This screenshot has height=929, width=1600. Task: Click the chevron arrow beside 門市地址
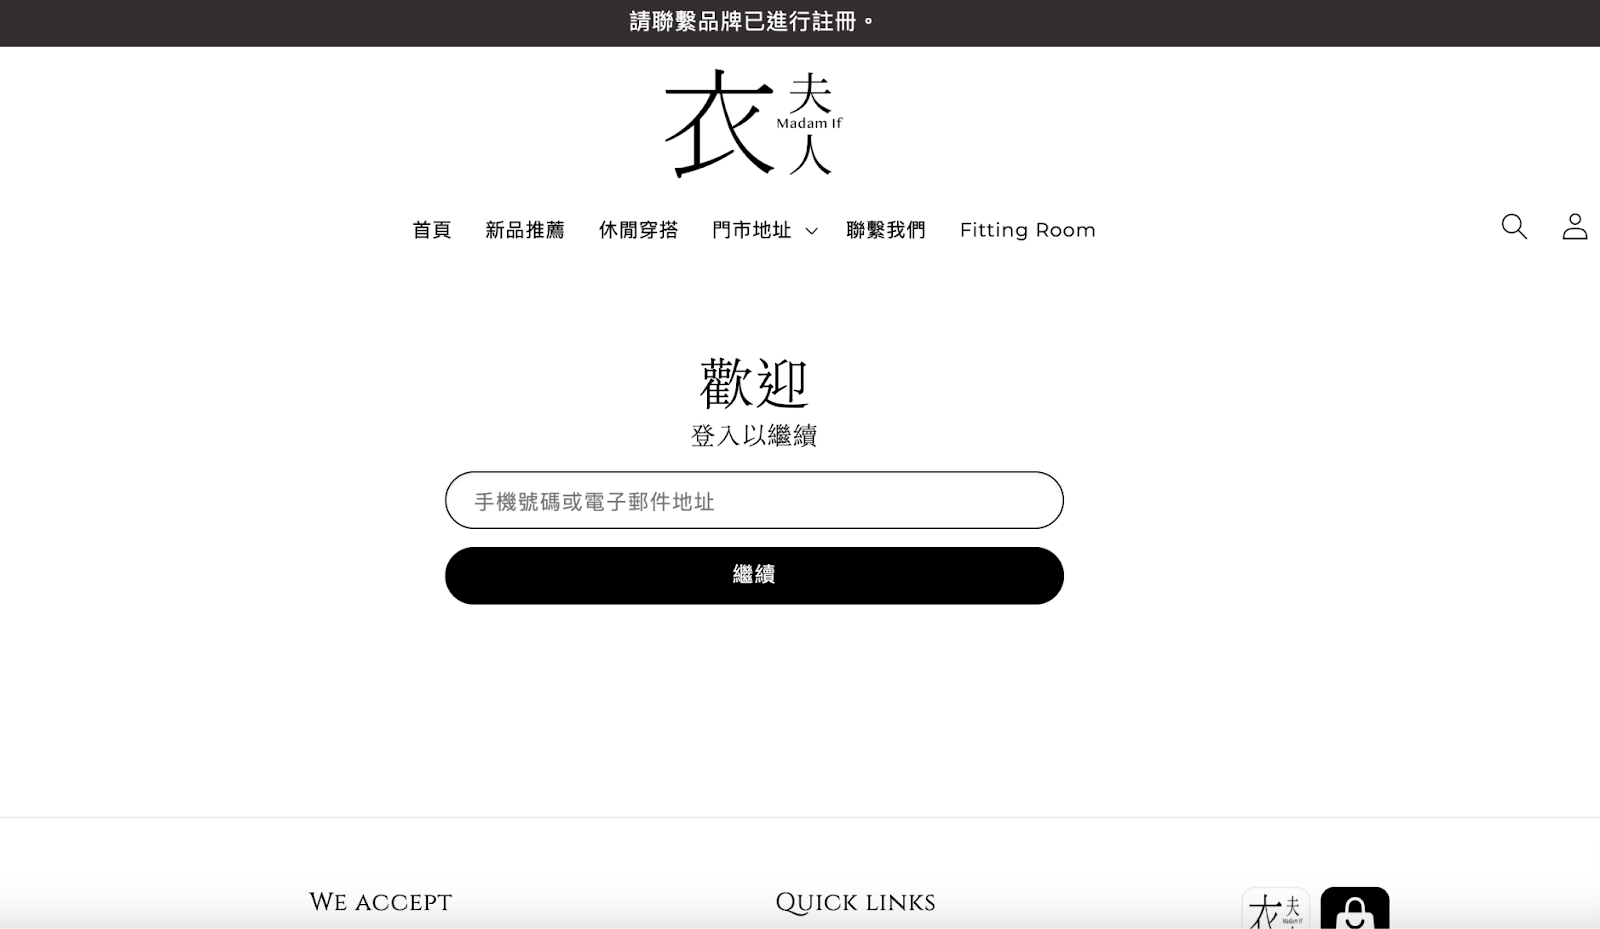click(x=812, y=231)
